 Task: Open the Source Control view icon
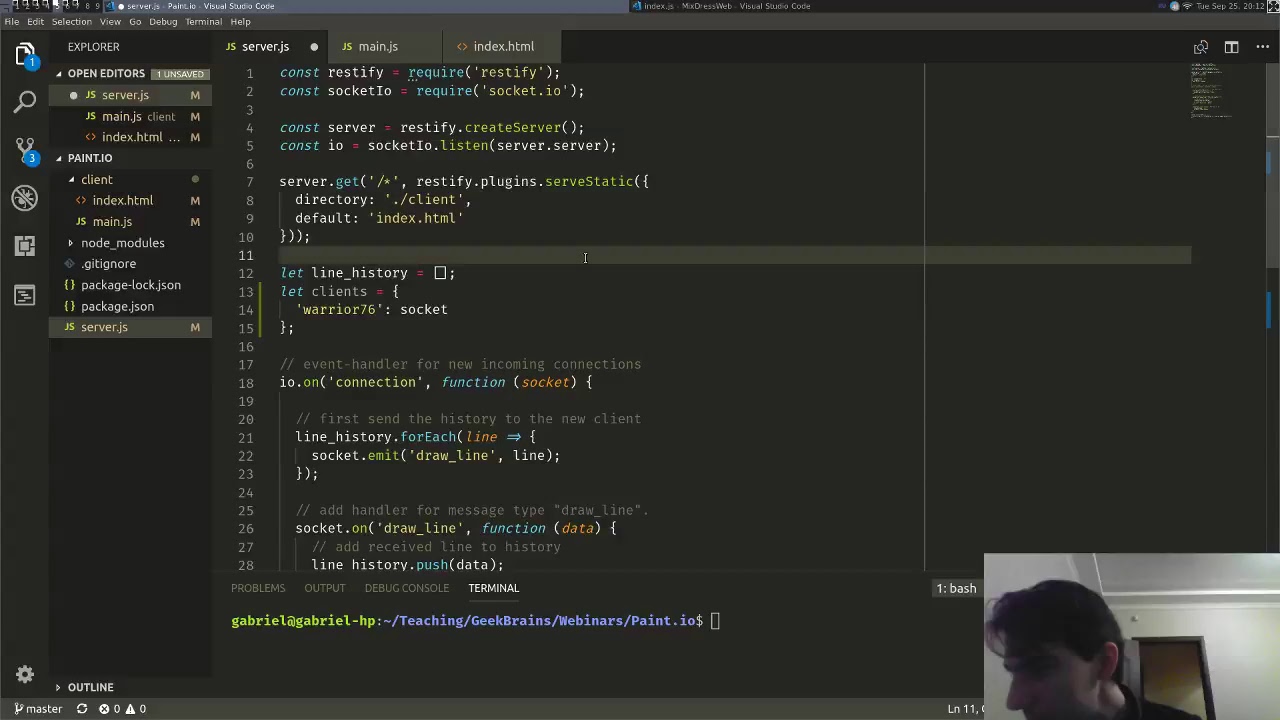(25, 150)
